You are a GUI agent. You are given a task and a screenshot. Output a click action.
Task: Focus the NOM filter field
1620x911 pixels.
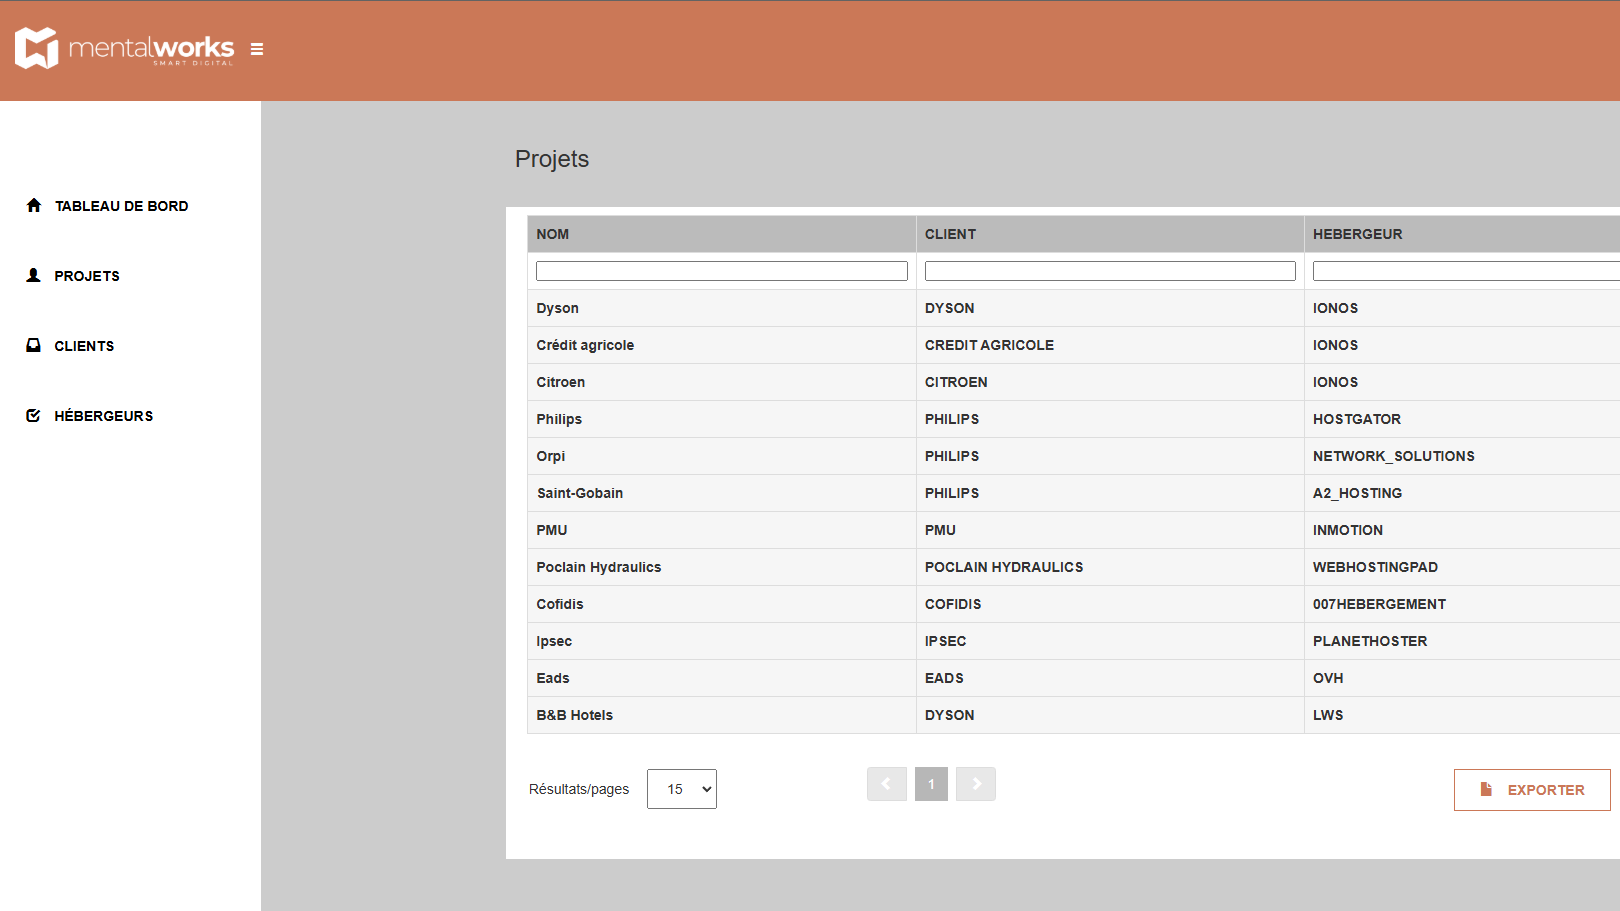722,271
